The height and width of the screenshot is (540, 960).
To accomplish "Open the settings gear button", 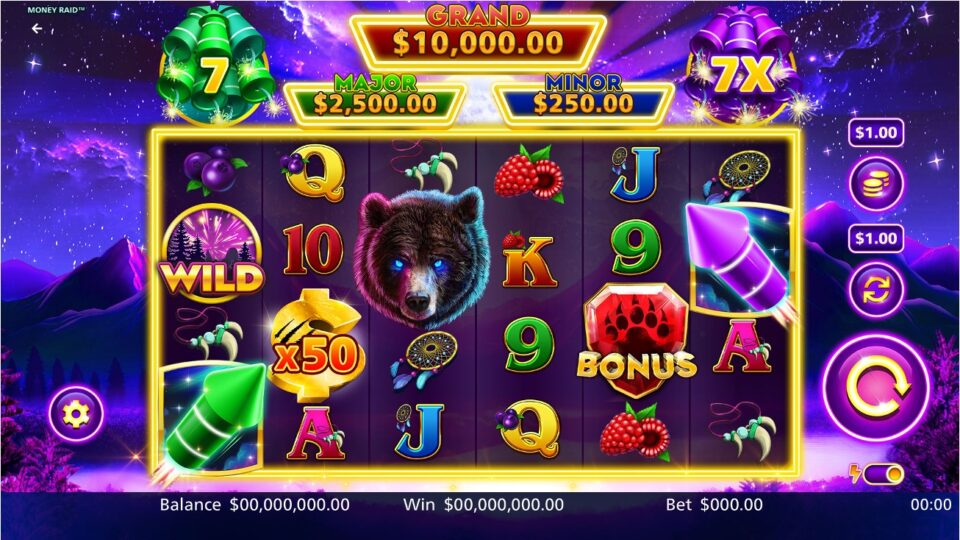I will click(76, 414).
